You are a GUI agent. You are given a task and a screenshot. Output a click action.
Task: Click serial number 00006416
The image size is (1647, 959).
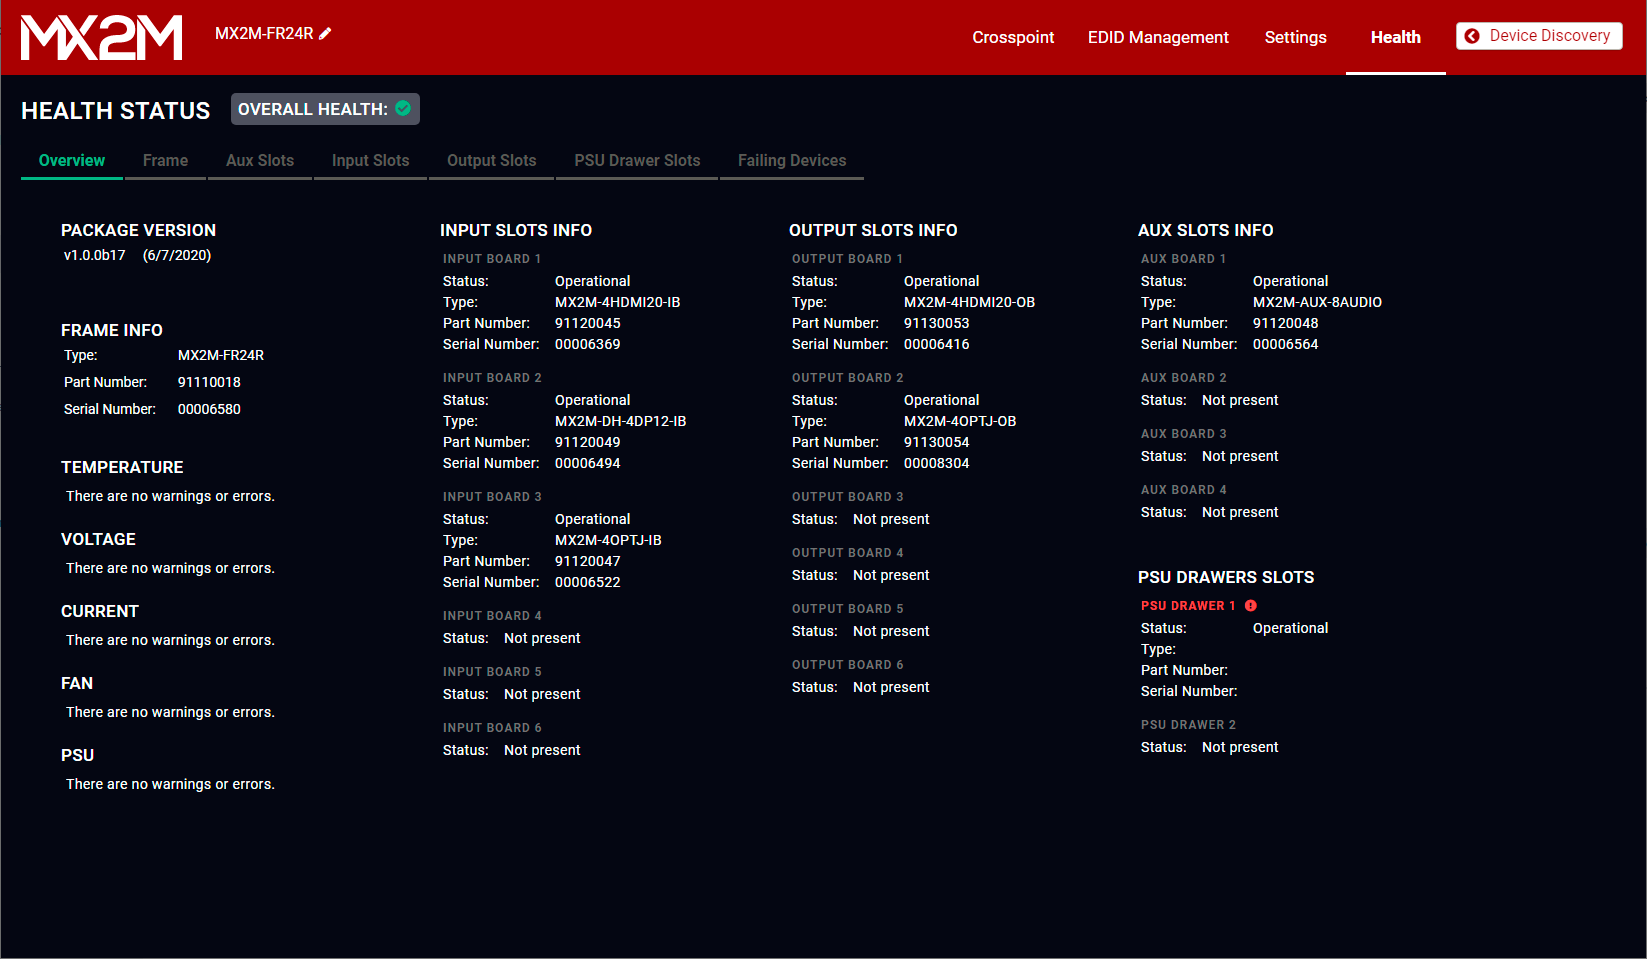click(x=936, y=344)
